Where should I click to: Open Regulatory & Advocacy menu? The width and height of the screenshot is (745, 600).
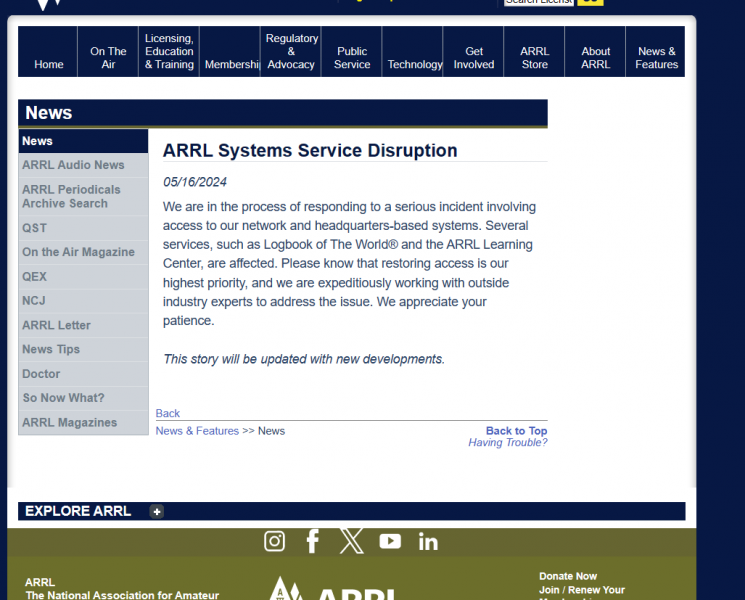(291, 51)
